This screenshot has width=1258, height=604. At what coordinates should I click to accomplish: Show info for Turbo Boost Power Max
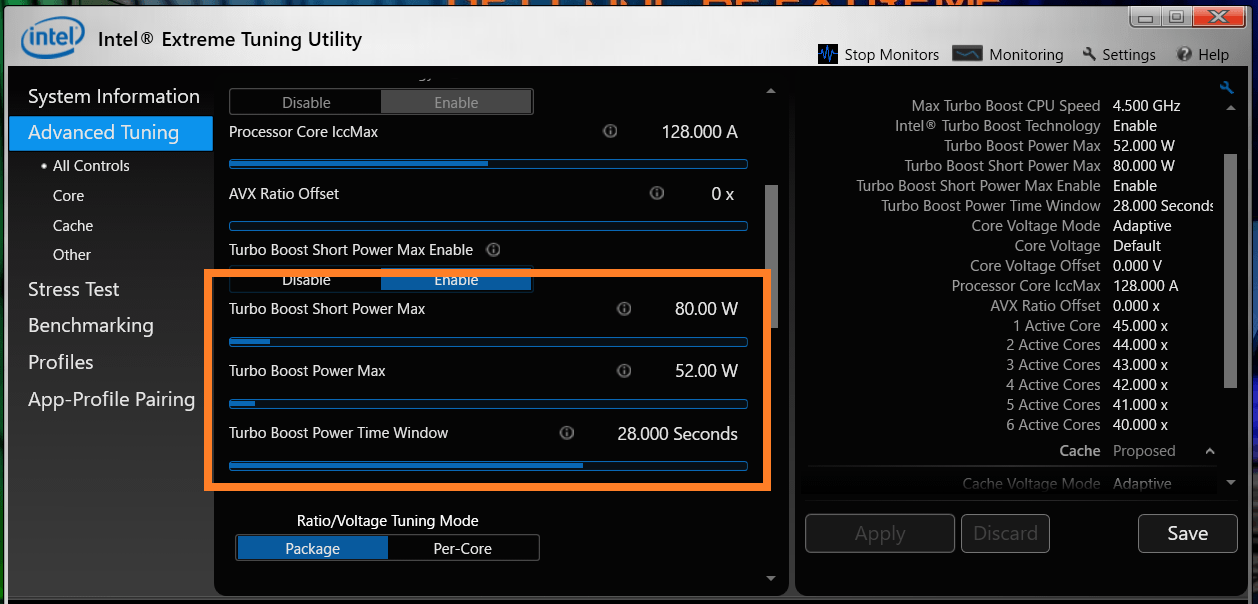[624, 371]
